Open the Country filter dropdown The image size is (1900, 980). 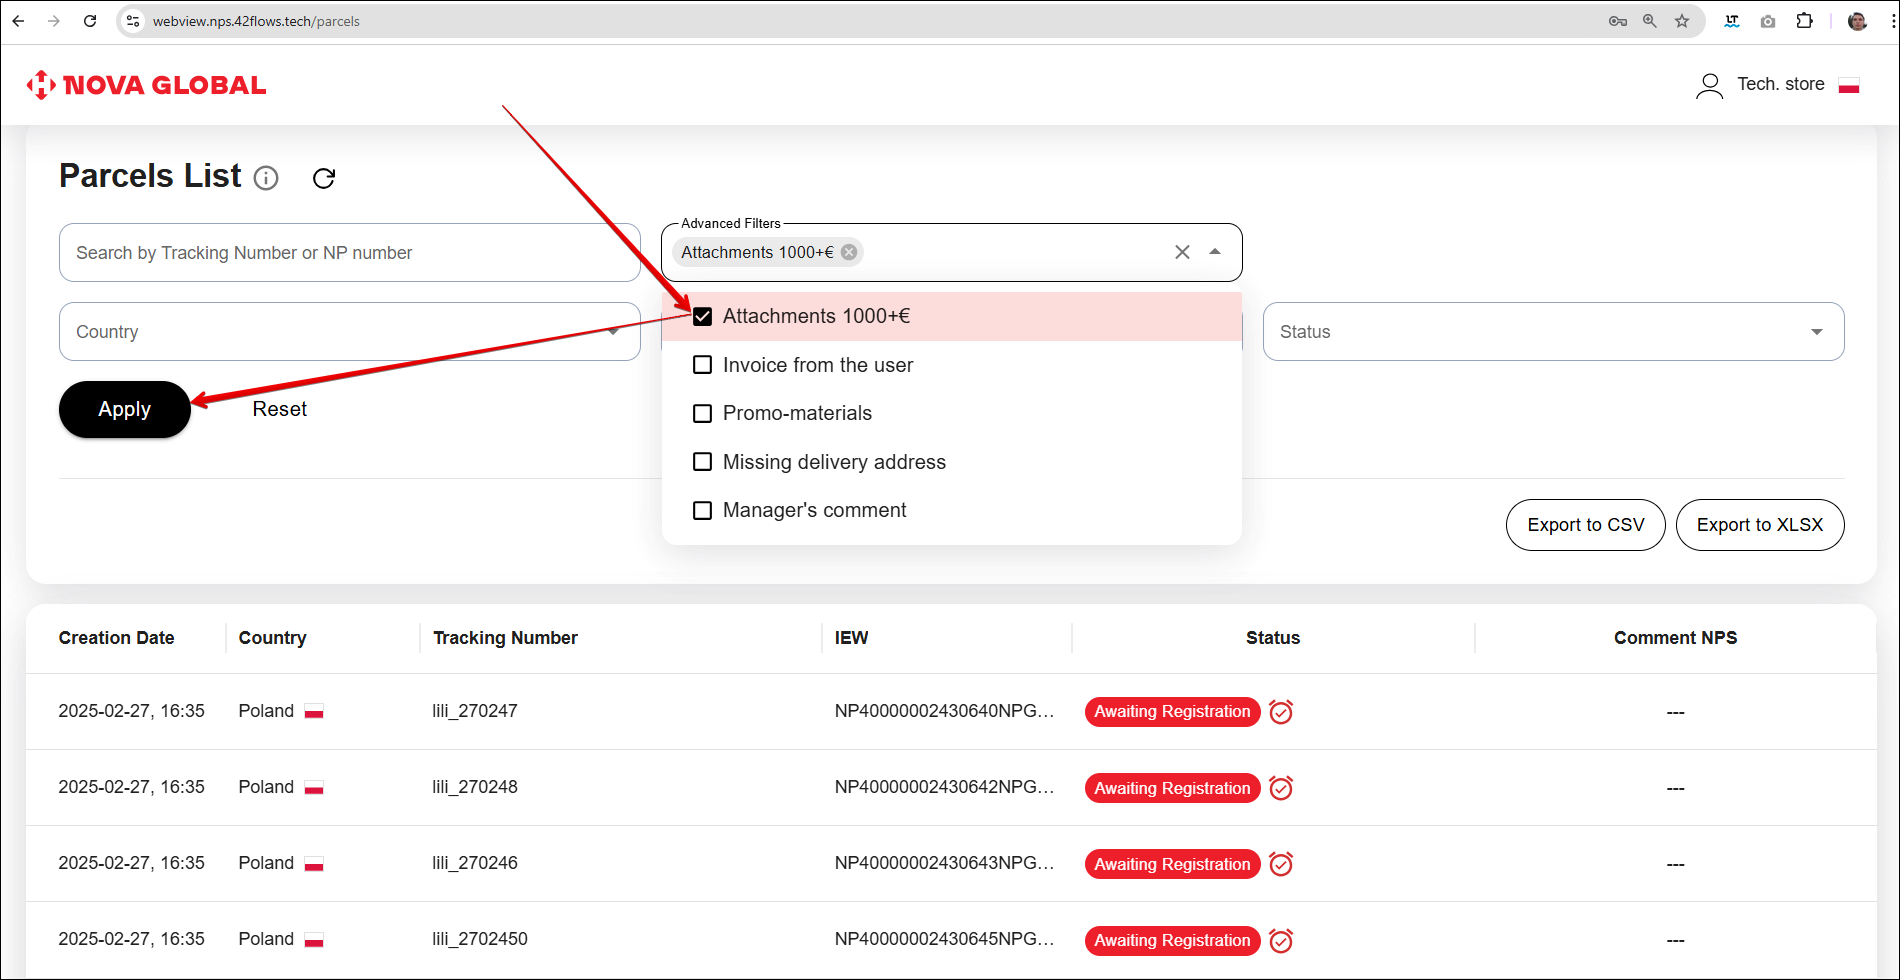[x=349, y=332]
